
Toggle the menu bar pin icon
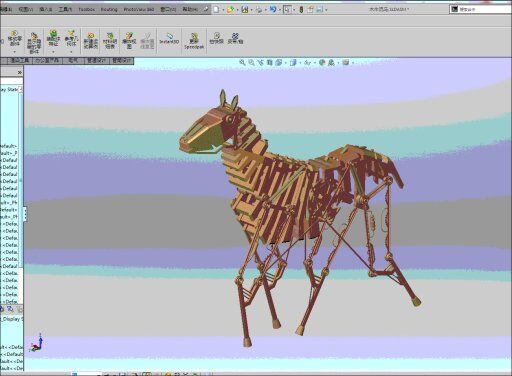pos(206,9)
